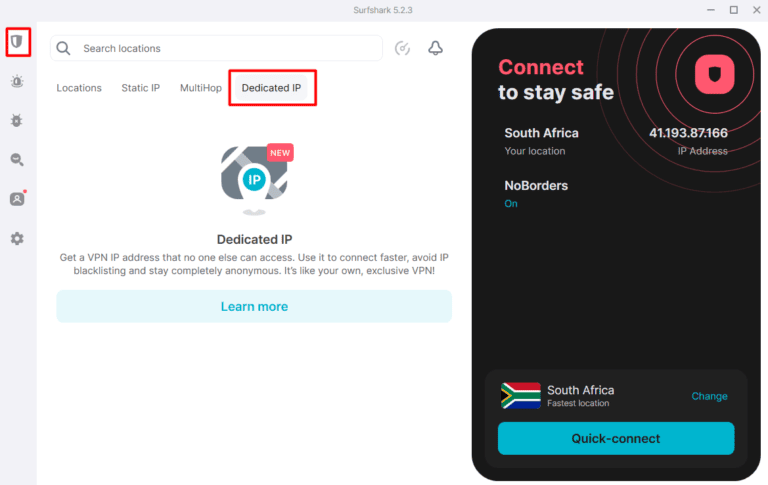768x485 pixels.
Task: Open the notifications bell
Action: [x=435, y=48]
